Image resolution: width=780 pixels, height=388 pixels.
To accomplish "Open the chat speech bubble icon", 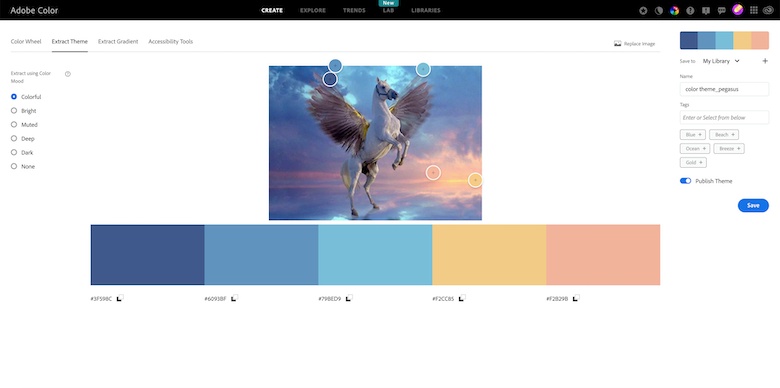I will point(722,10).
